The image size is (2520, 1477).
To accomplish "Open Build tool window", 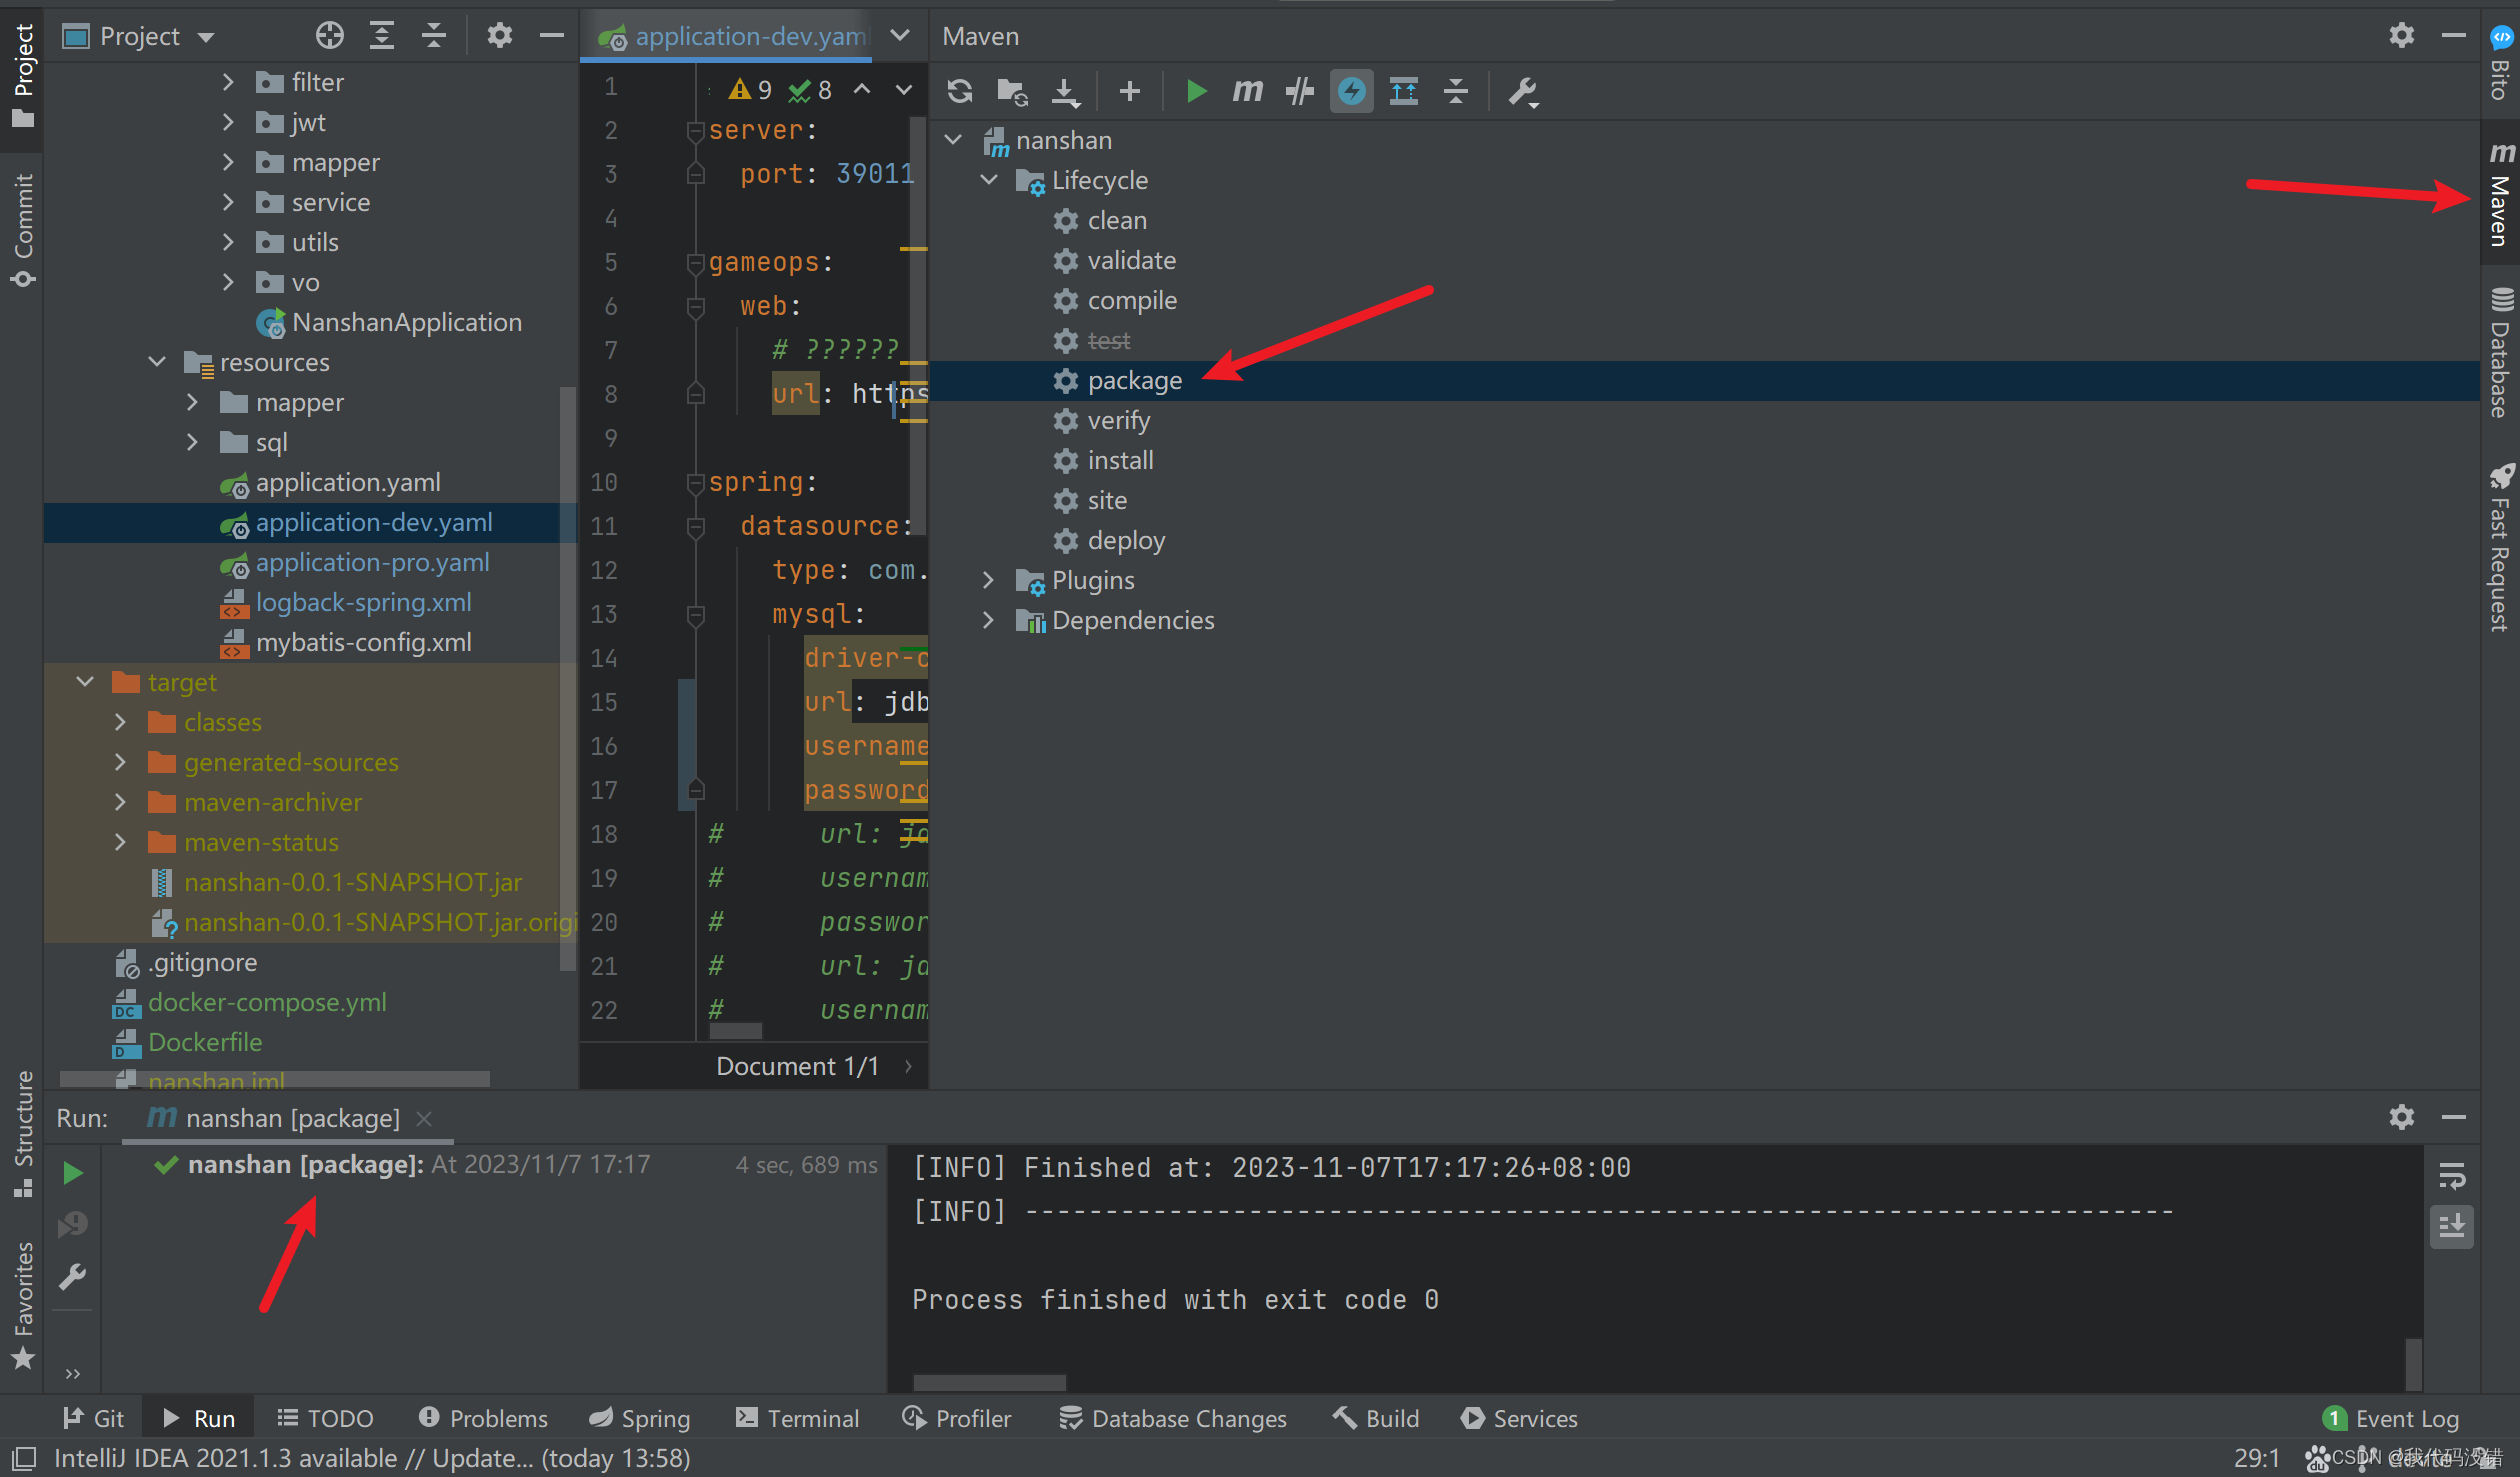I will click(x=1376, y=1418).
